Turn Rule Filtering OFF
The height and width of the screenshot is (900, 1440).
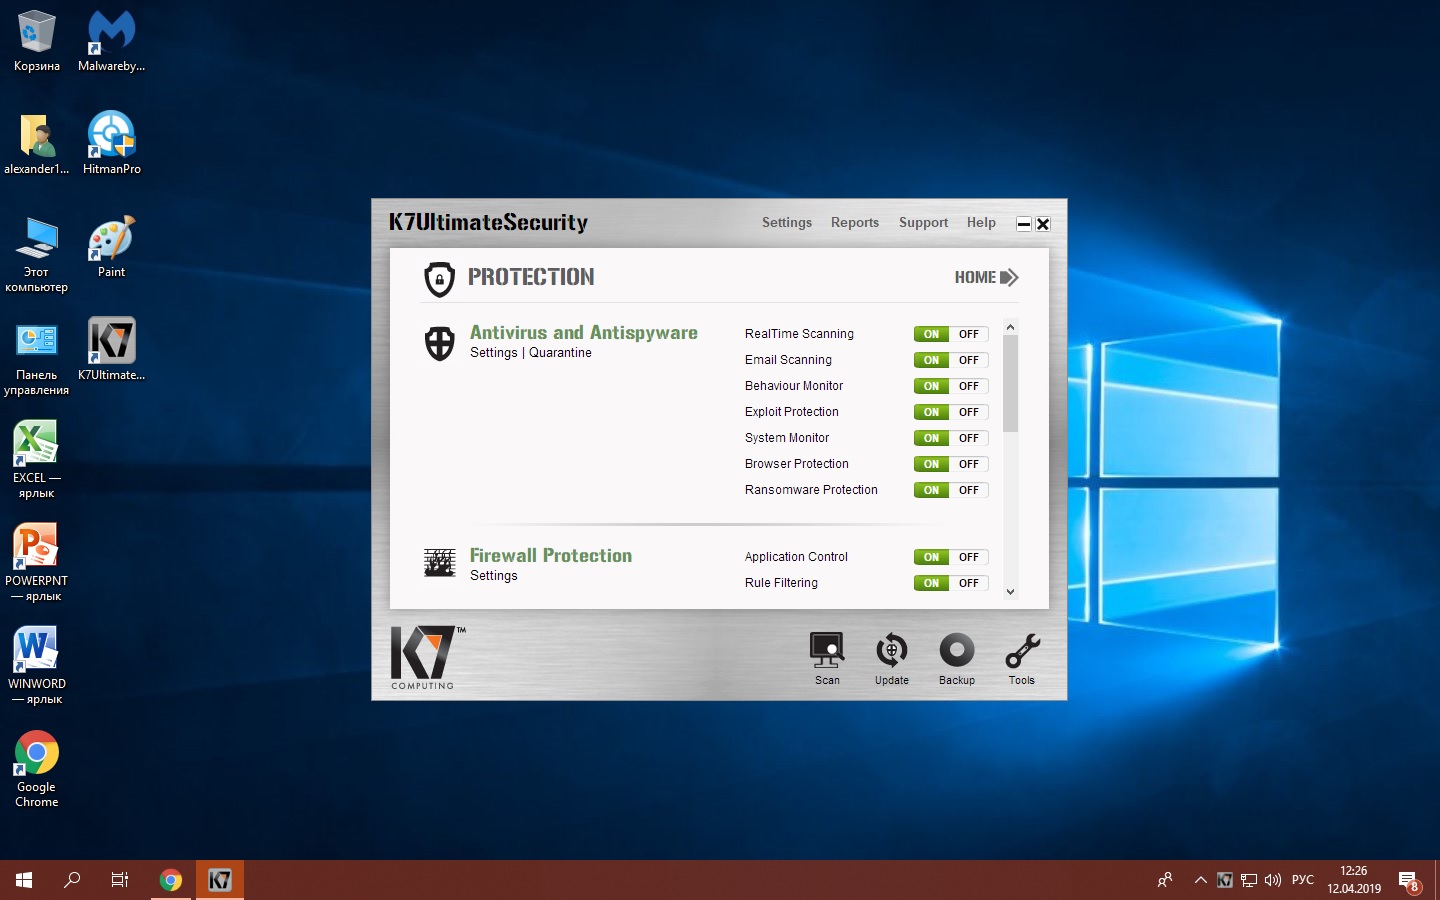click(x=969, y=583)
